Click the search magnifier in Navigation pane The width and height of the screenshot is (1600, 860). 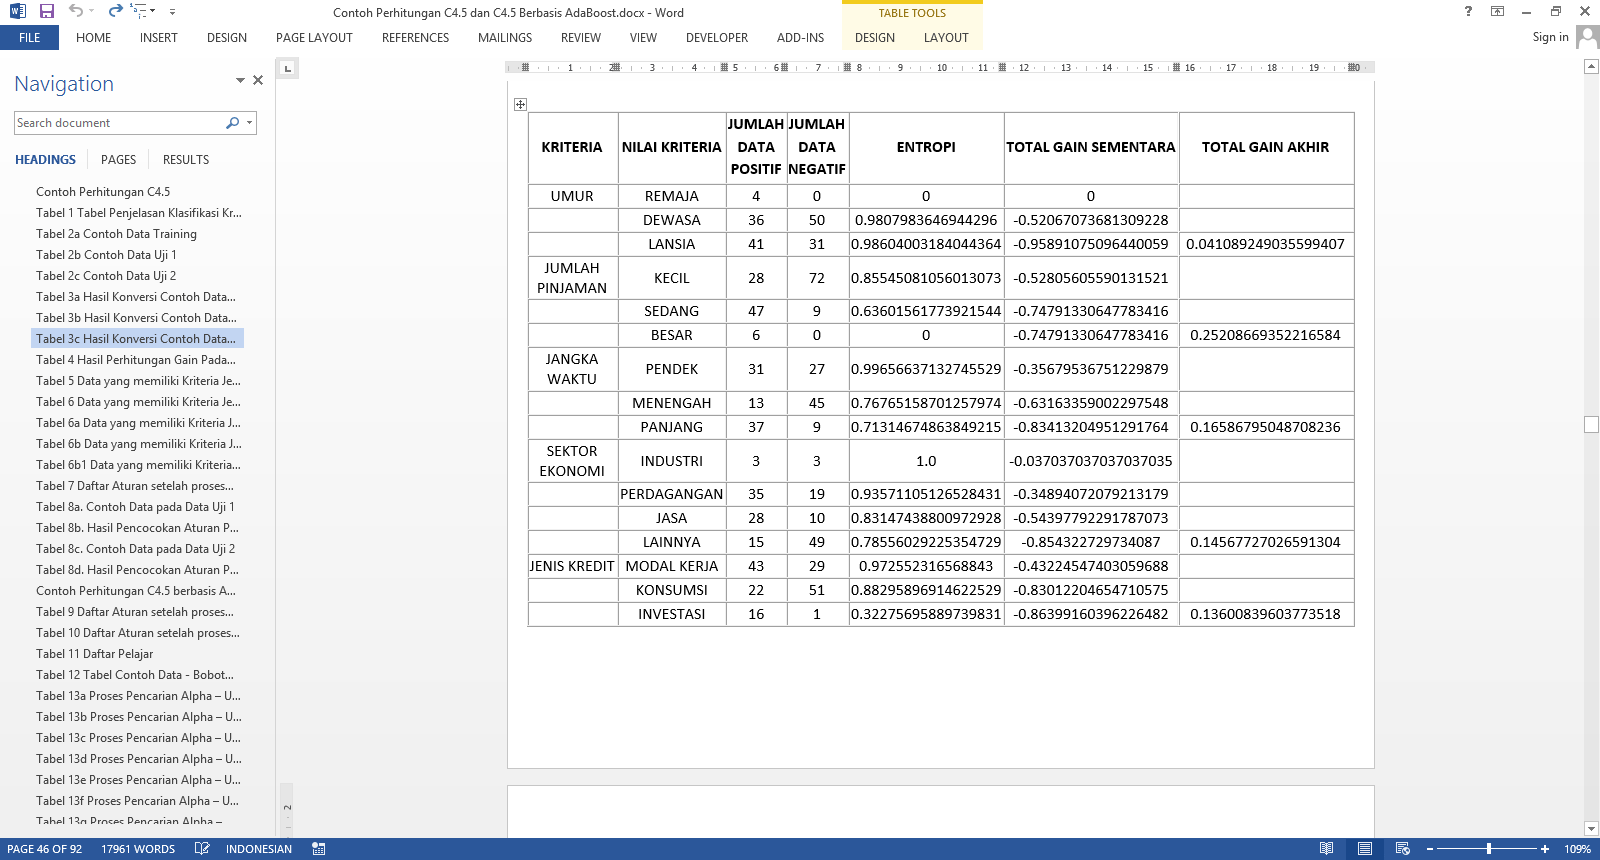233,123
